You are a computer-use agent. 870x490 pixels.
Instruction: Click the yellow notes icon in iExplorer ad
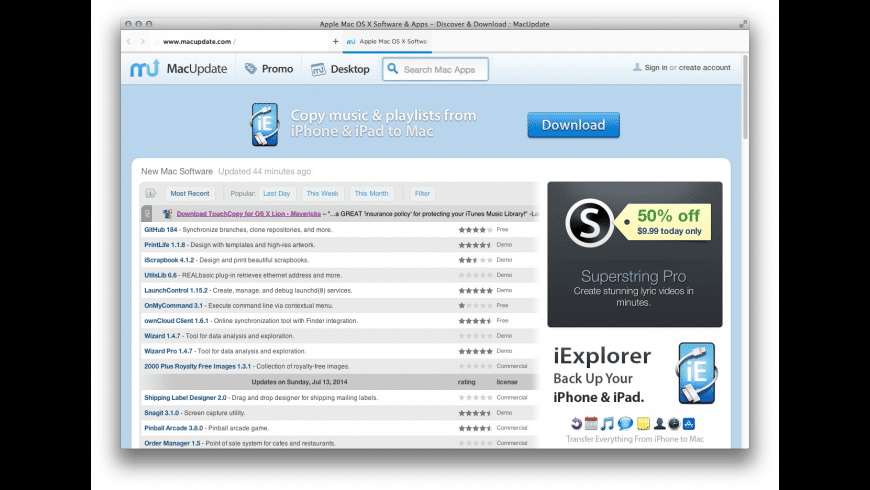643,423
